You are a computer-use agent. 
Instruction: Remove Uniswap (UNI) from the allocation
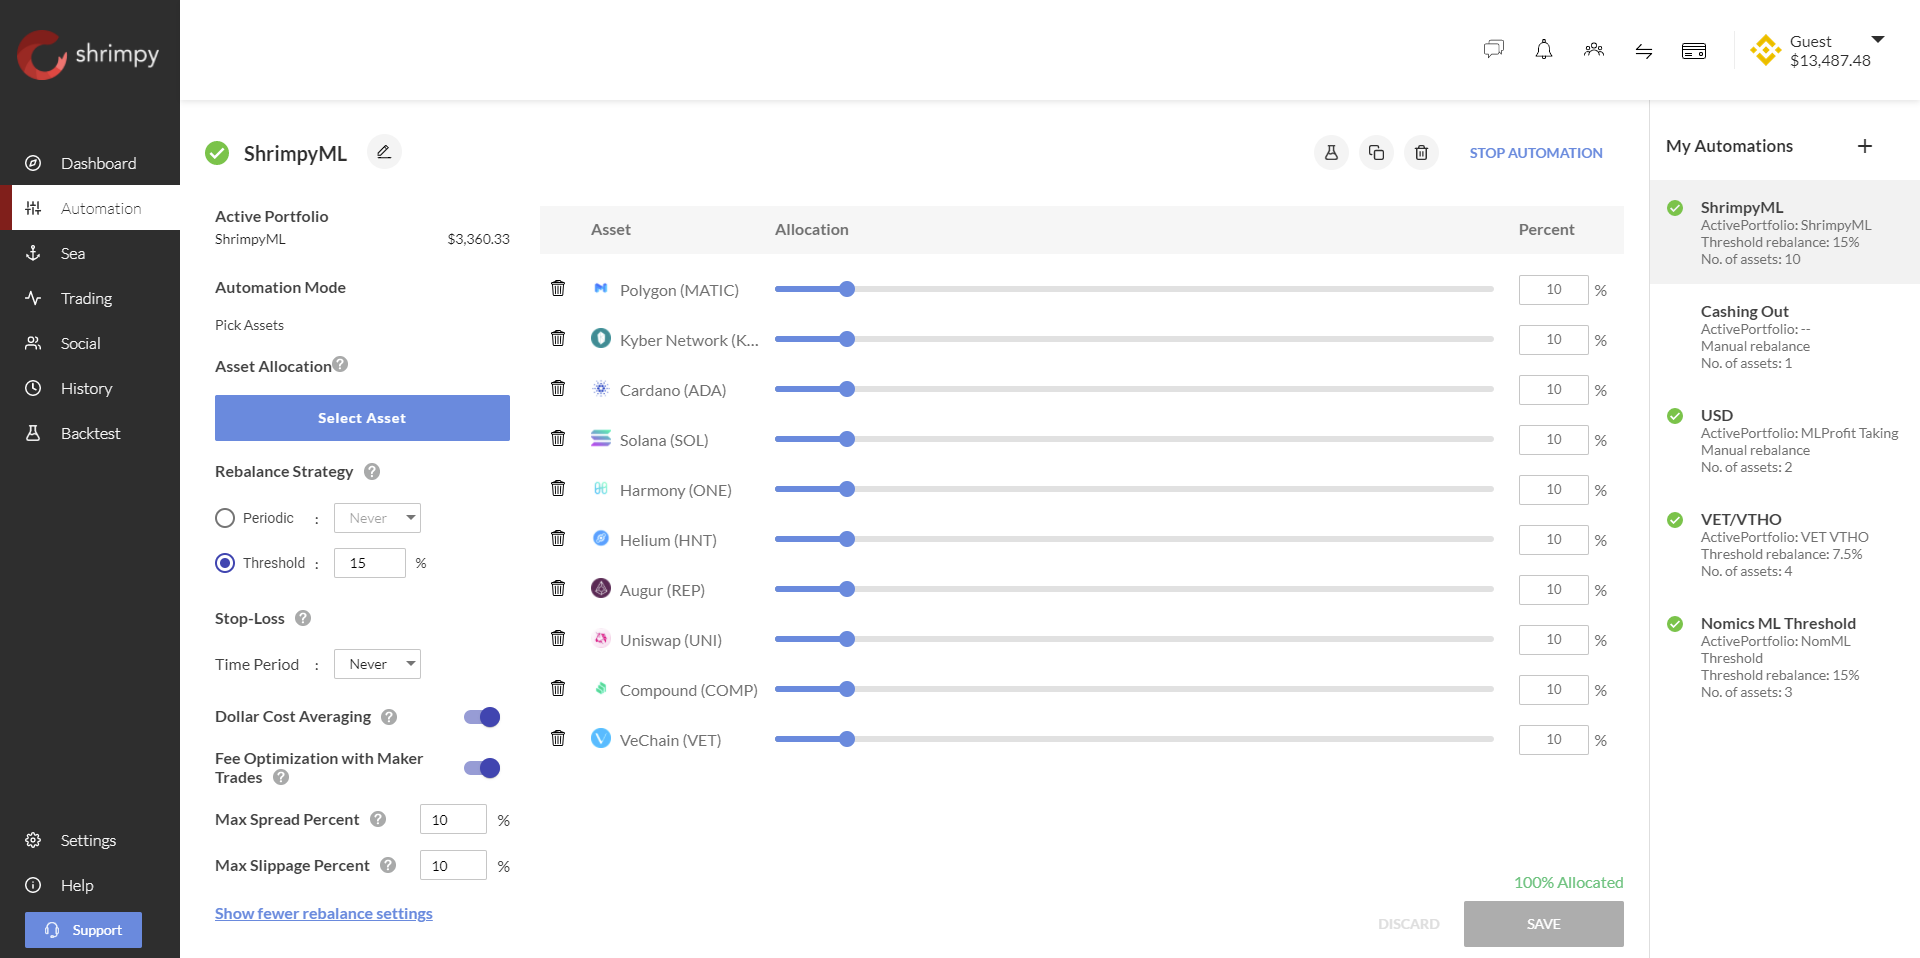558,639
